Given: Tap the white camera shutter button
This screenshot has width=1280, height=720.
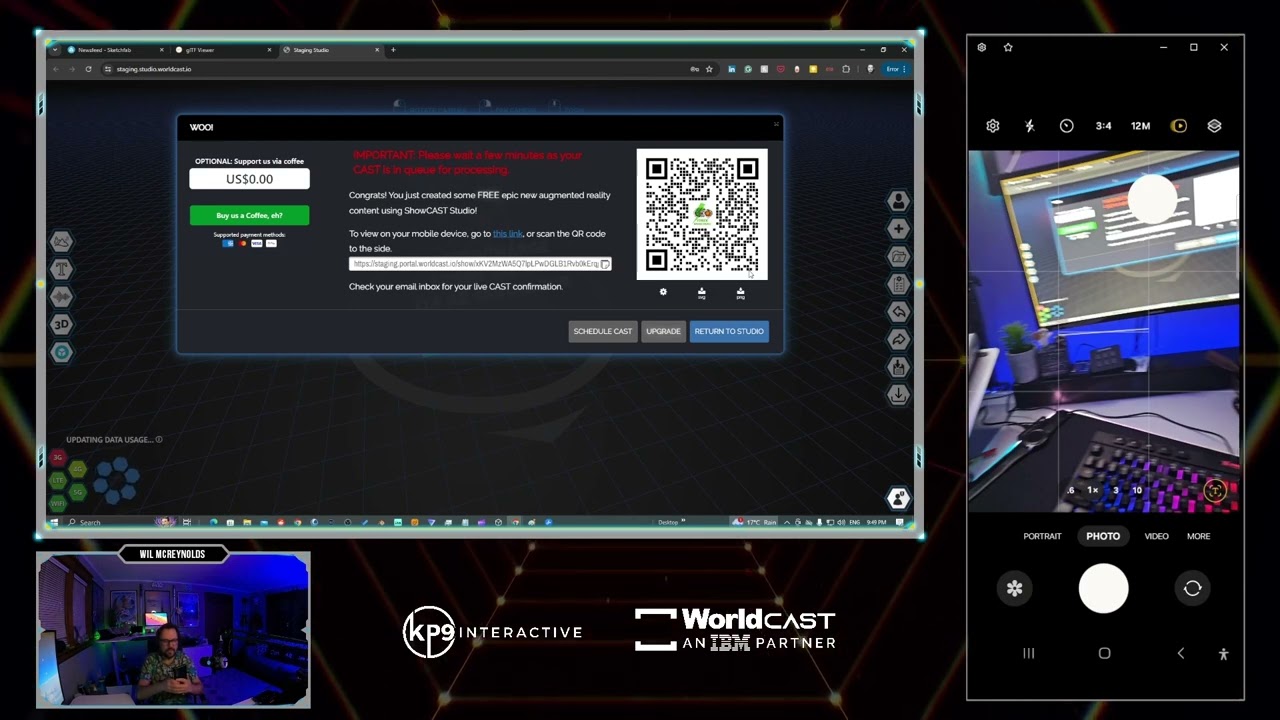Looking at the screenshot, I should click(1103, 588).
